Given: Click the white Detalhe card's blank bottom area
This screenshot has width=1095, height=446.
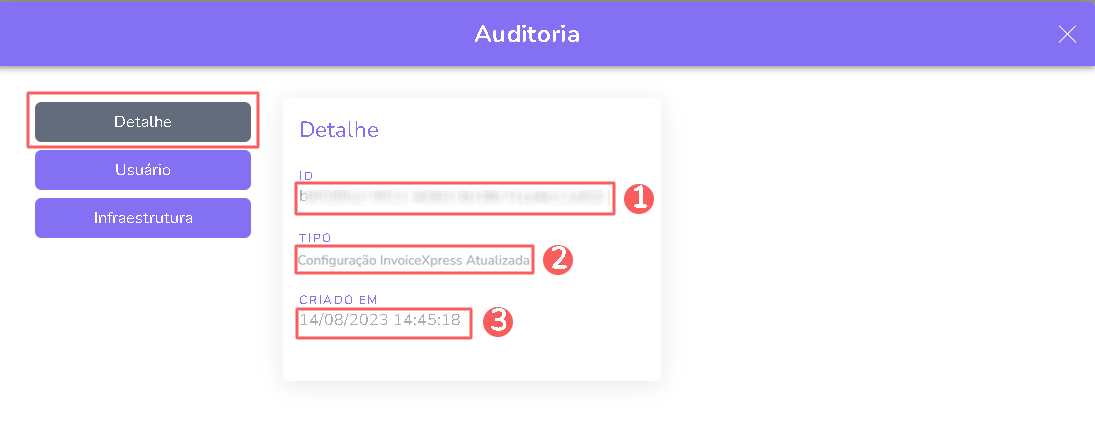Looking at the screenshot, I should (x=471, y=360).
